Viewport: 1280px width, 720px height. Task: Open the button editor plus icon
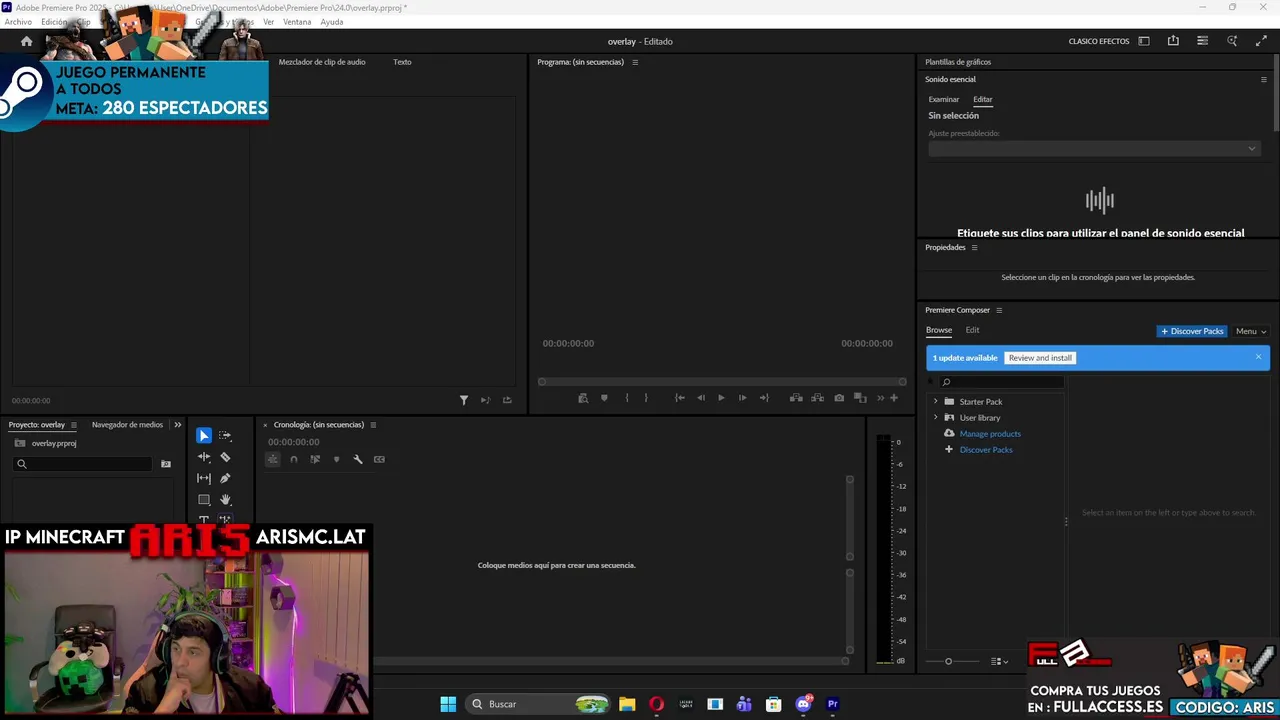894,398
